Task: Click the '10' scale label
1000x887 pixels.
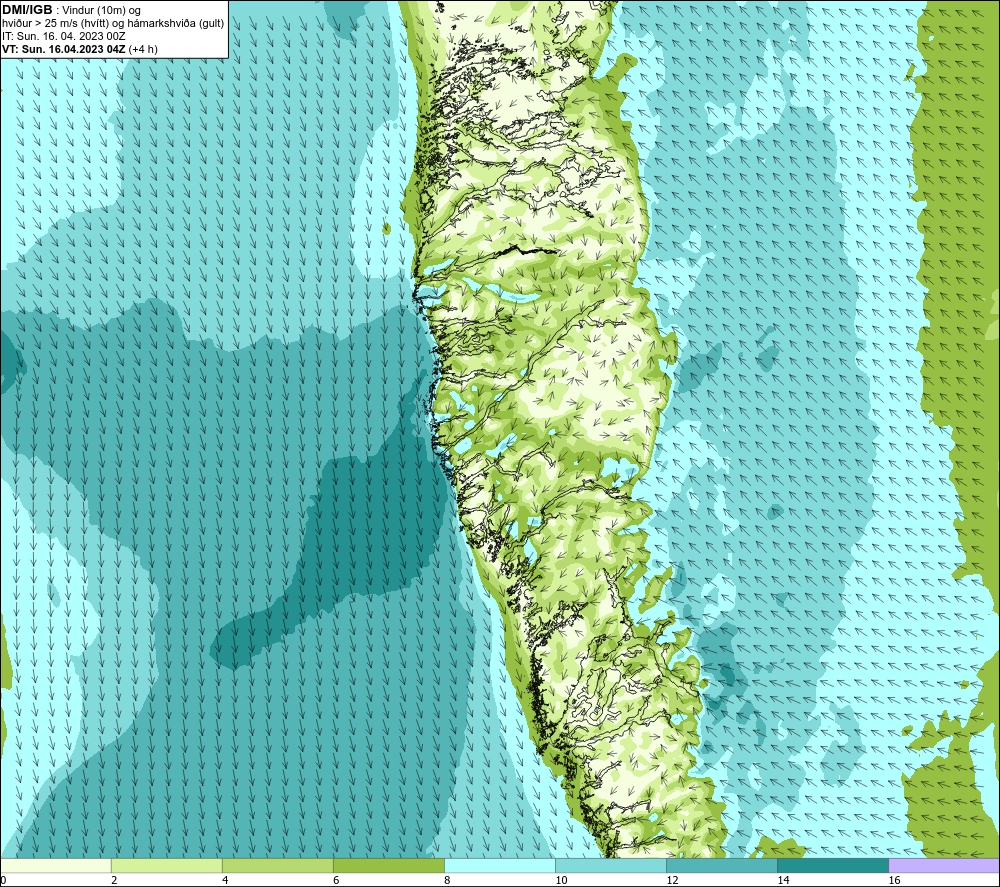Action: click(561, 880)
